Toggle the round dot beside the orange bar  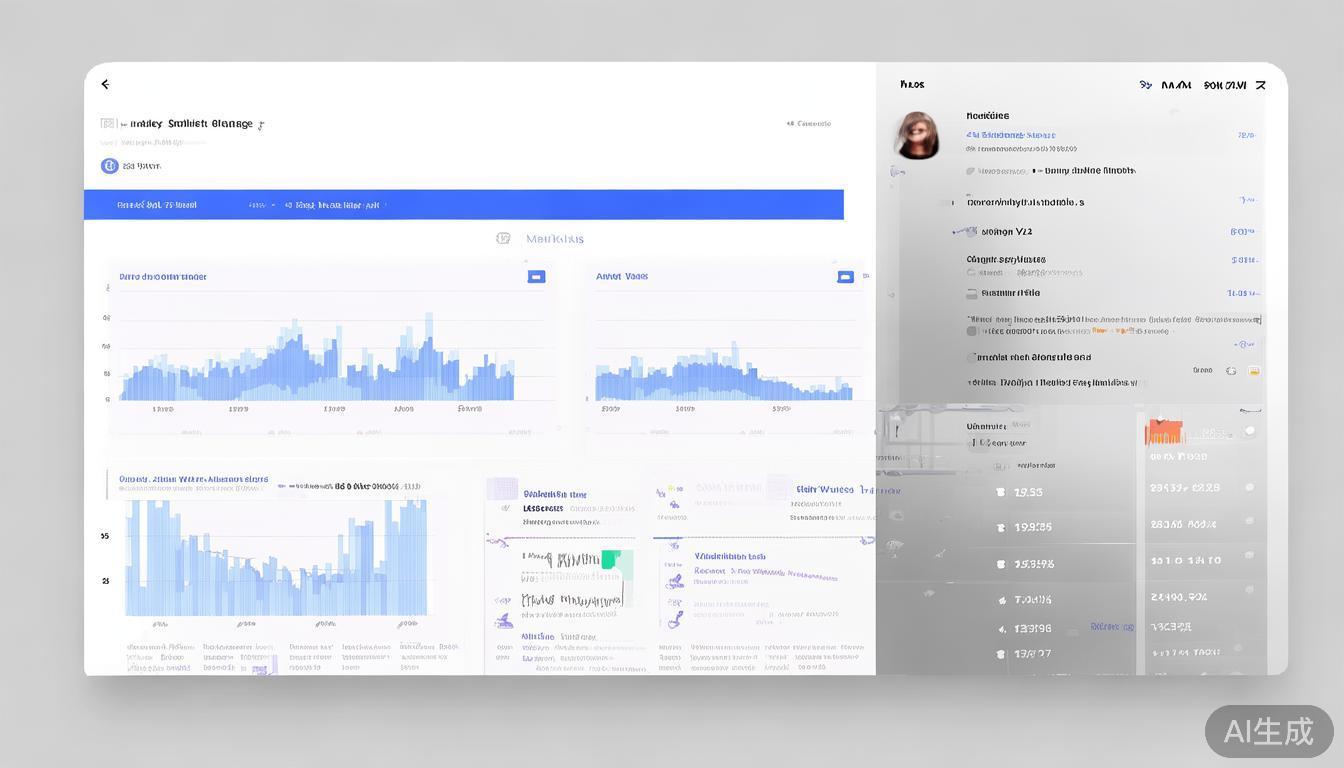(x=1249, y=431)
